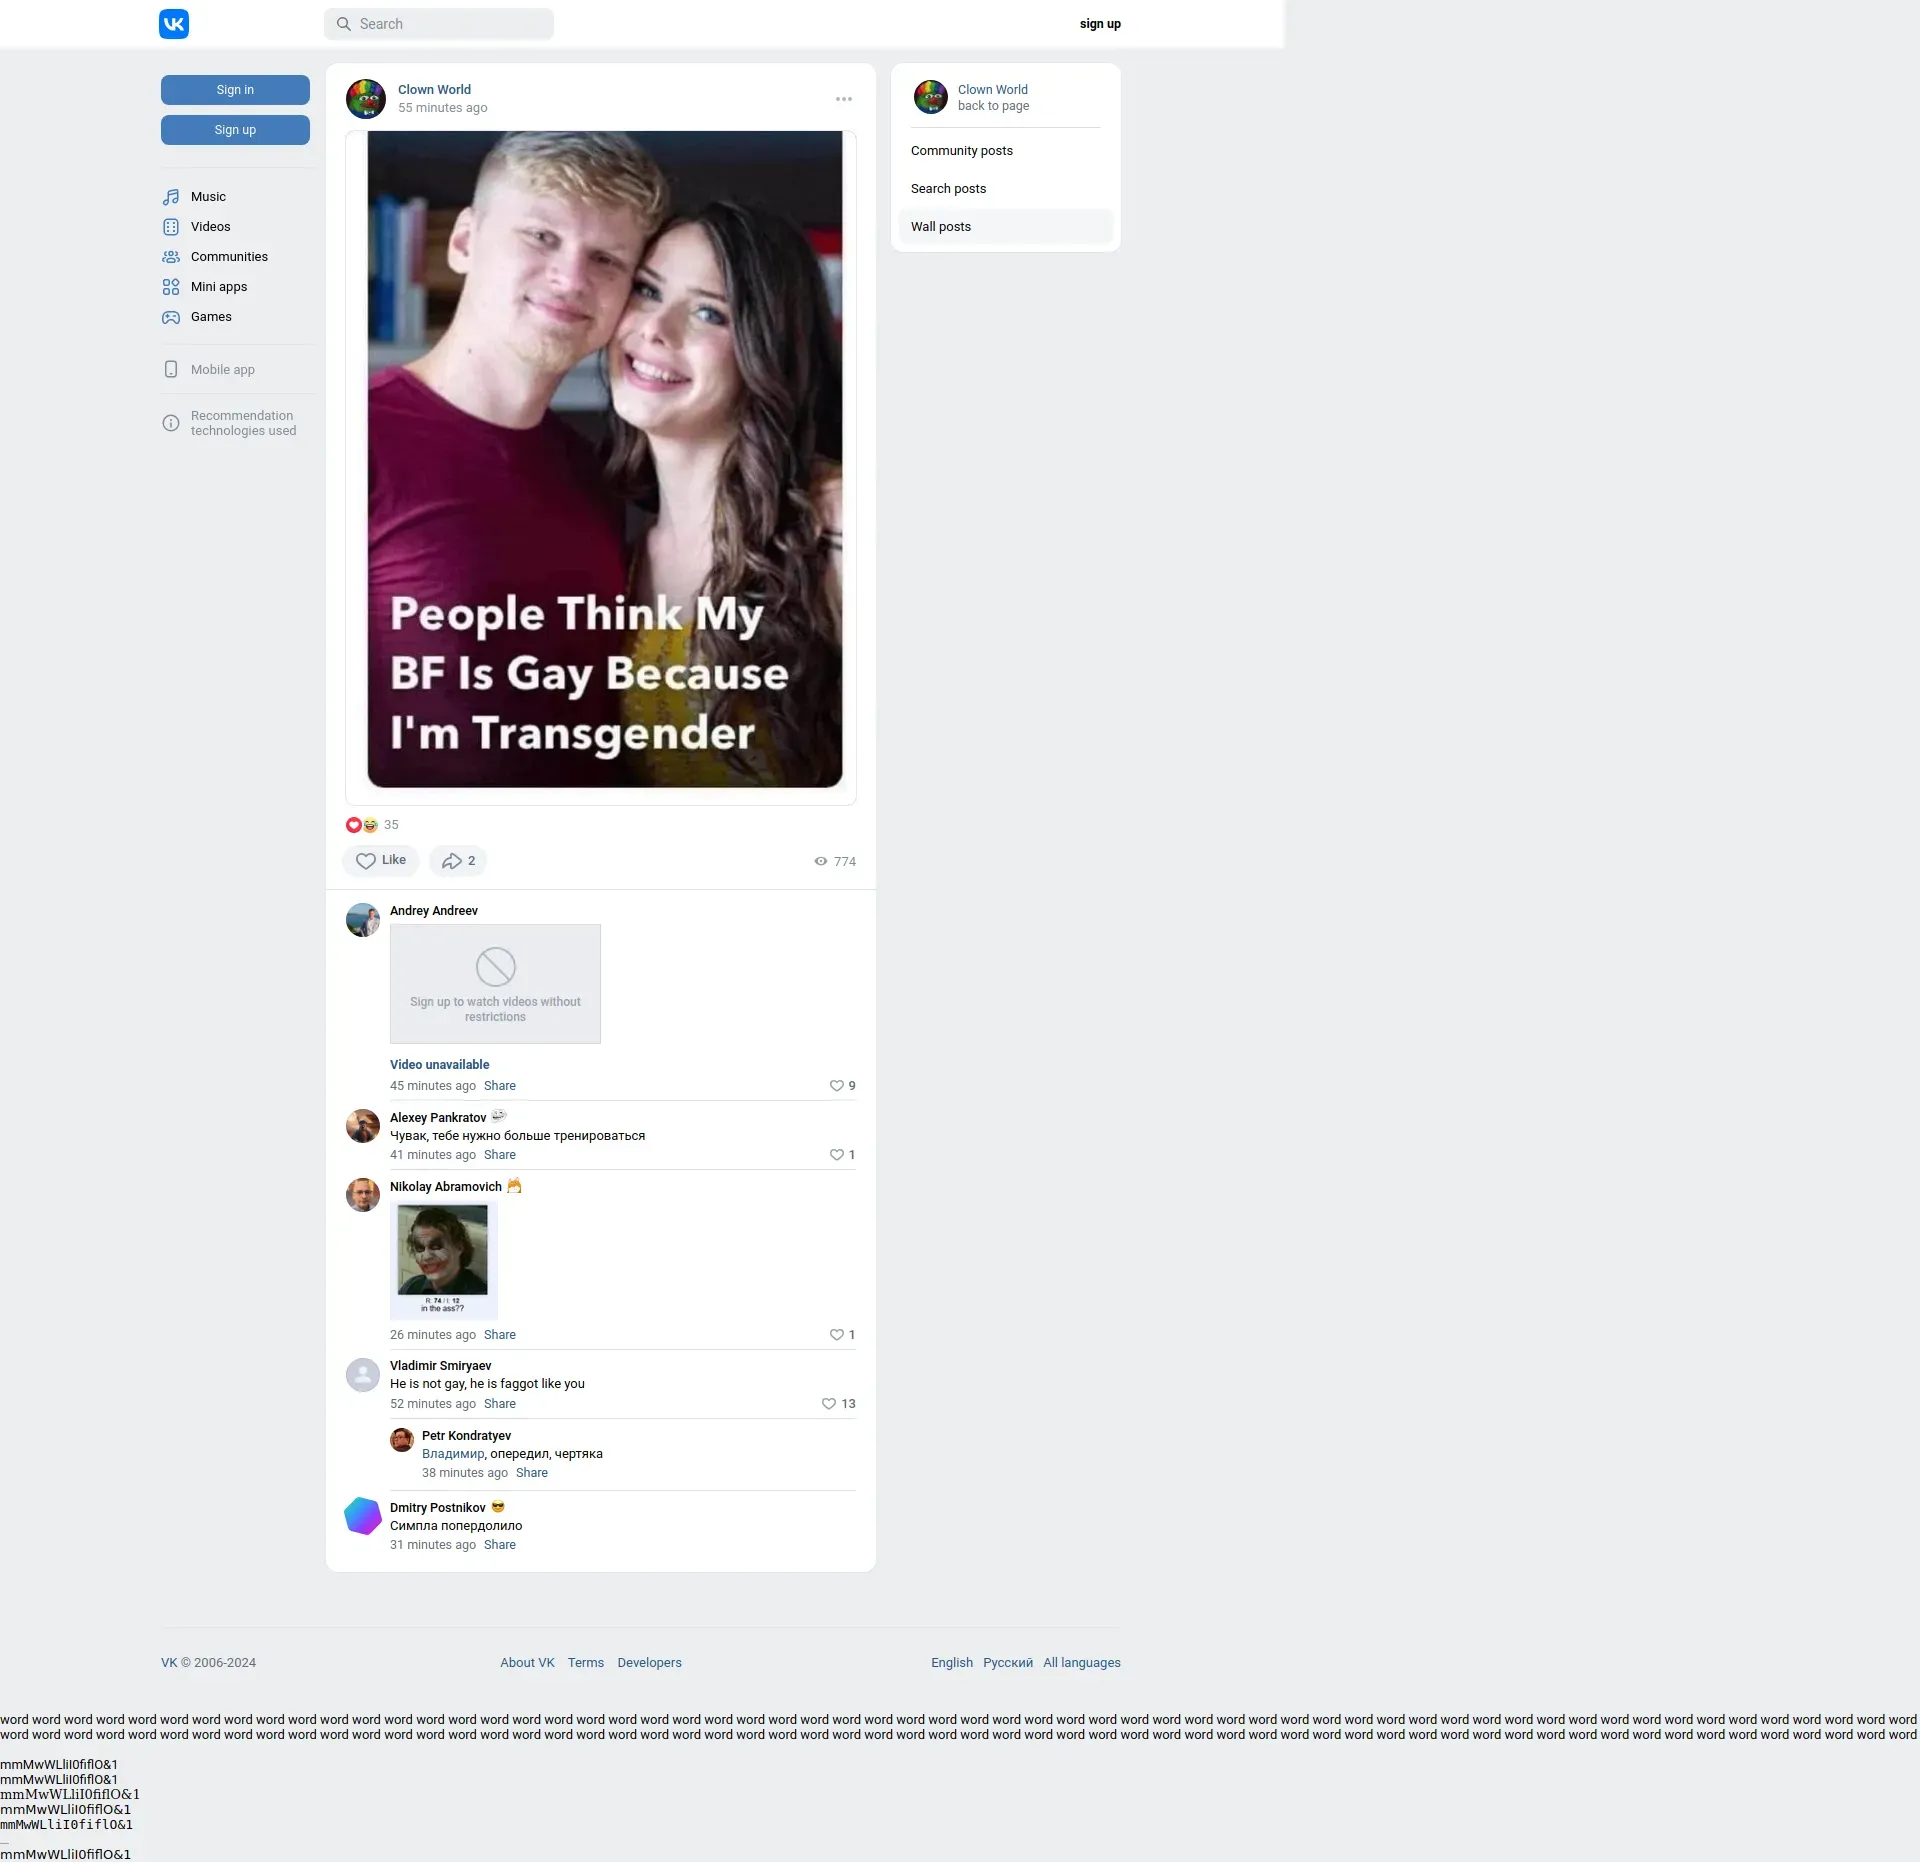Viewport: 1920px width, 1862px height.
Task: Toggle Like on the Clown World post
Action: 381,861
